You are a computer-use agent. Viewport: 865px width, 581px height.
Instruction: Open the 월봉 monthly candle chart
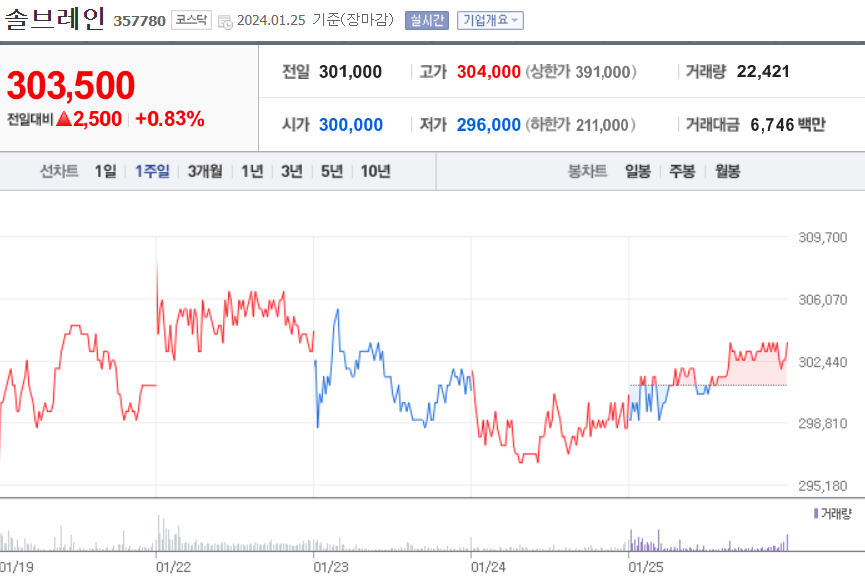(x=727, y=171)
